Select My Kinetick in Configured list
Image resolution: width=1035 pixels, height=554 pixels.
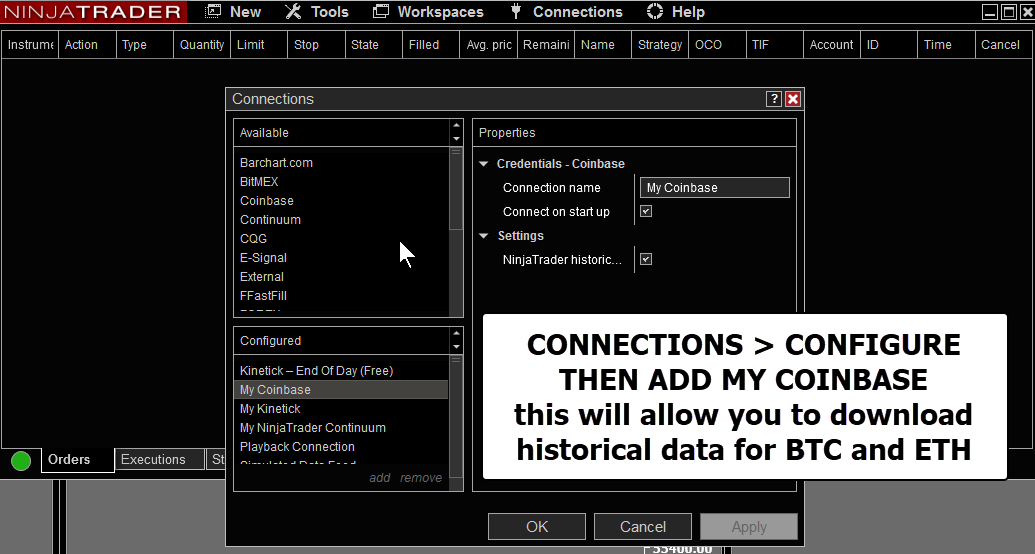(x=270, y=409)
